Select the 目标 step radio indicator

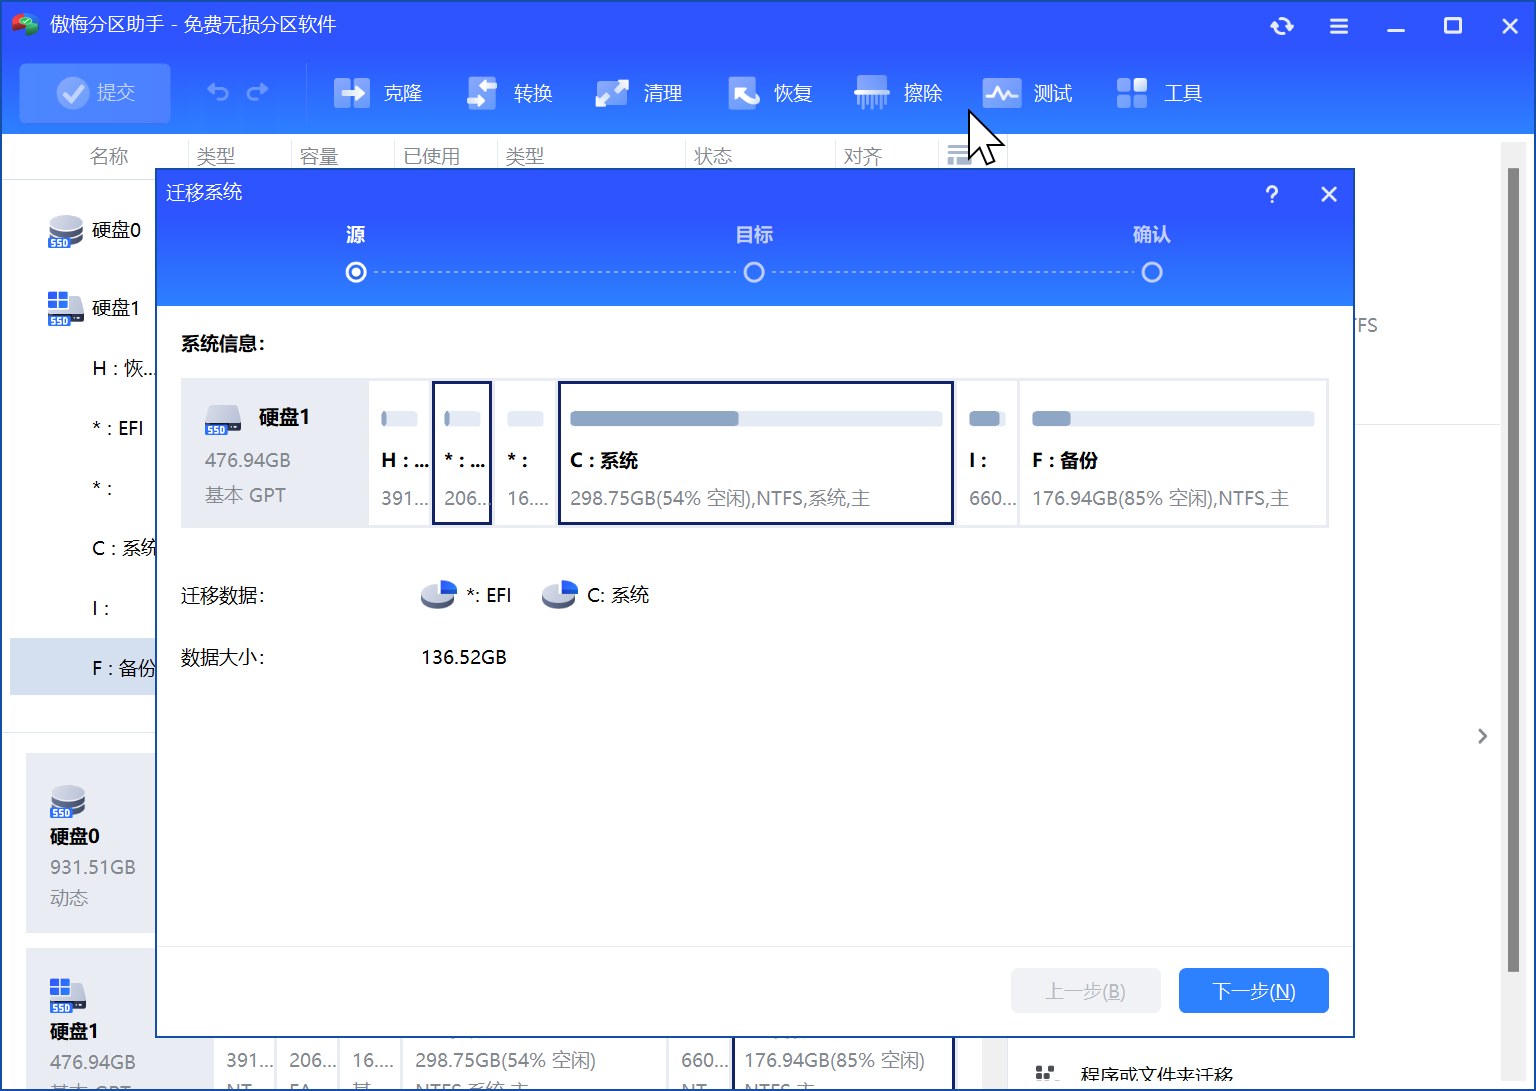pyautogui.click(x=754, y=271)
